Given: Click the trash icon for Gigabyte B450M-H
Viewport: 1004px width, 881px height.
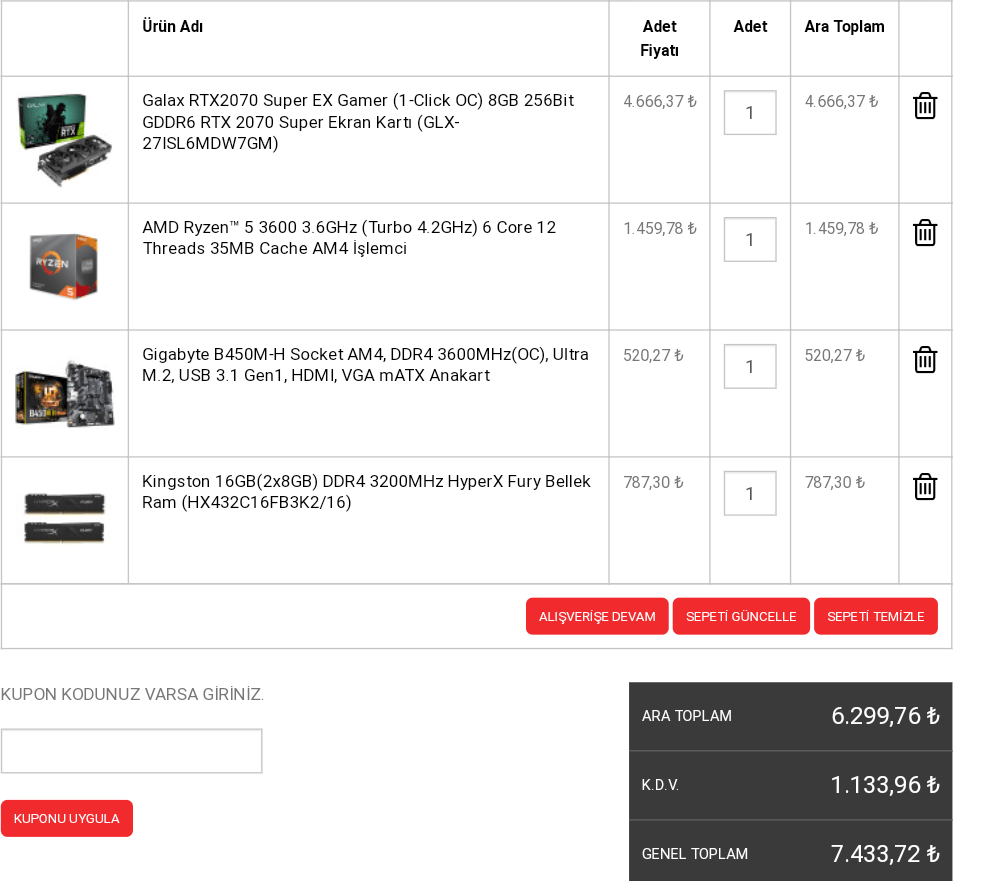Looking at the screenshot, I should (925, 359).
